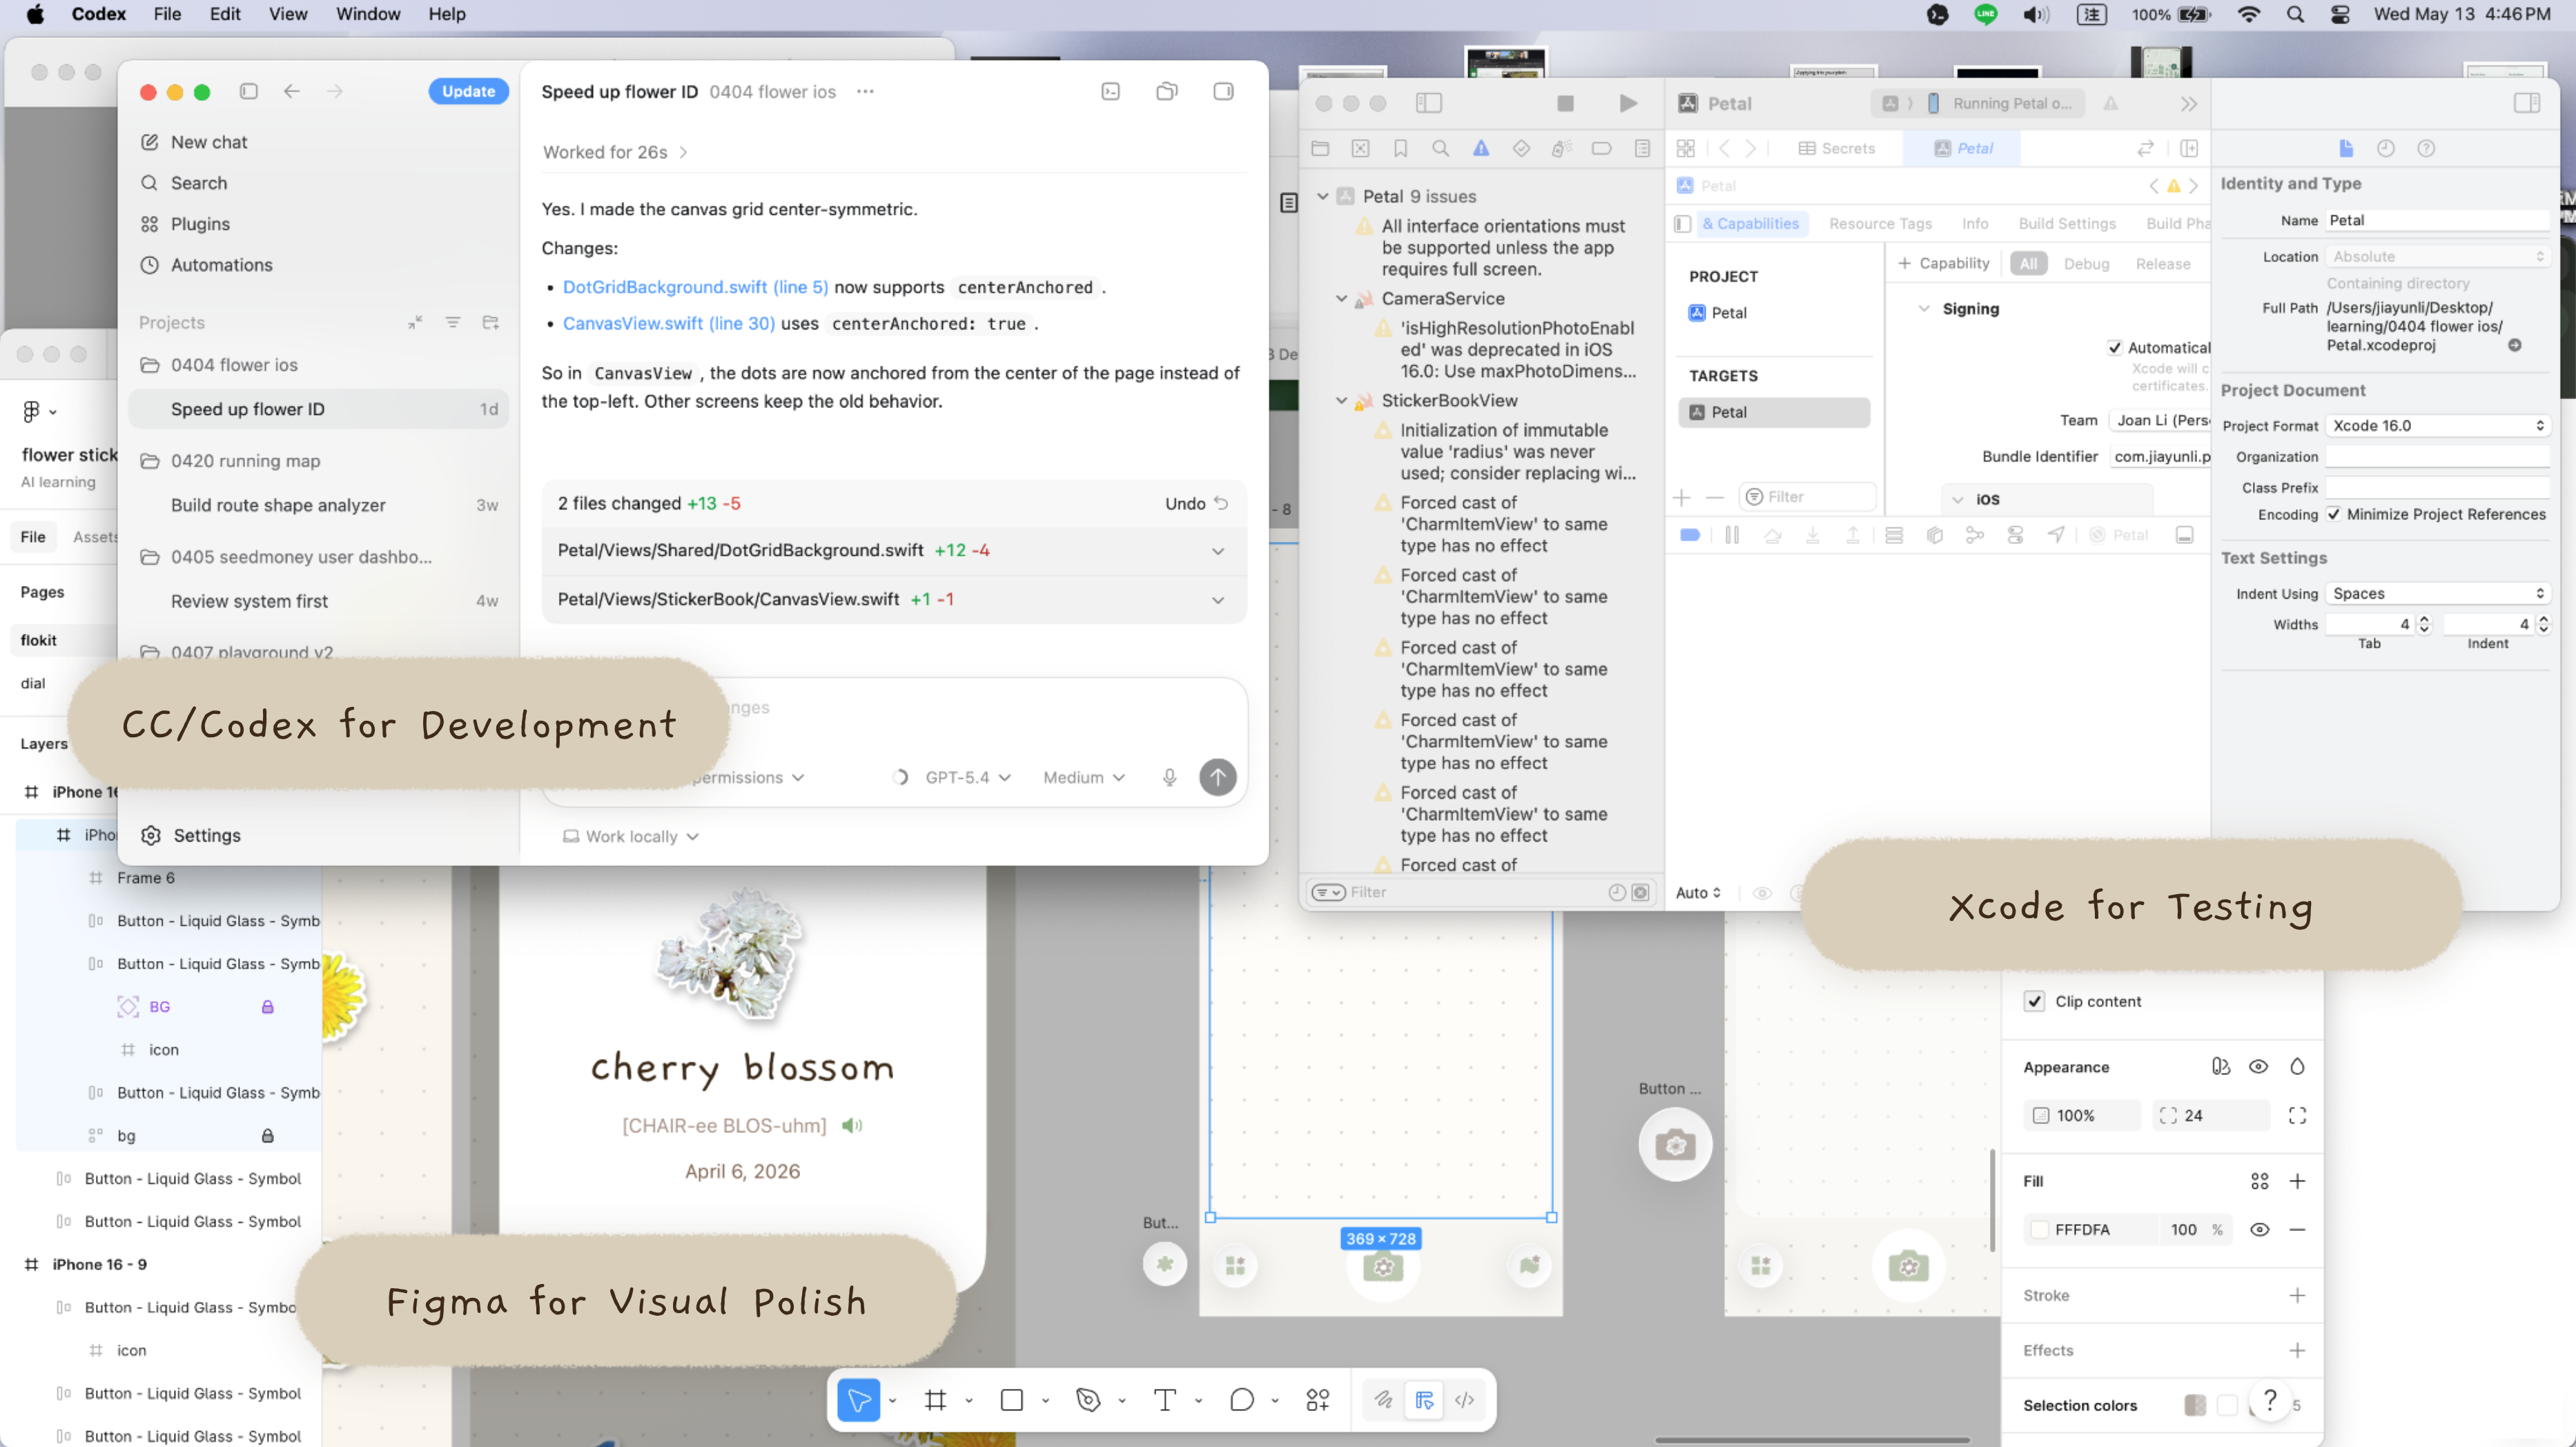Screen dimensions: 2576x1447
Task: Add a new project folder in Codex
Action: coord(490,322)
